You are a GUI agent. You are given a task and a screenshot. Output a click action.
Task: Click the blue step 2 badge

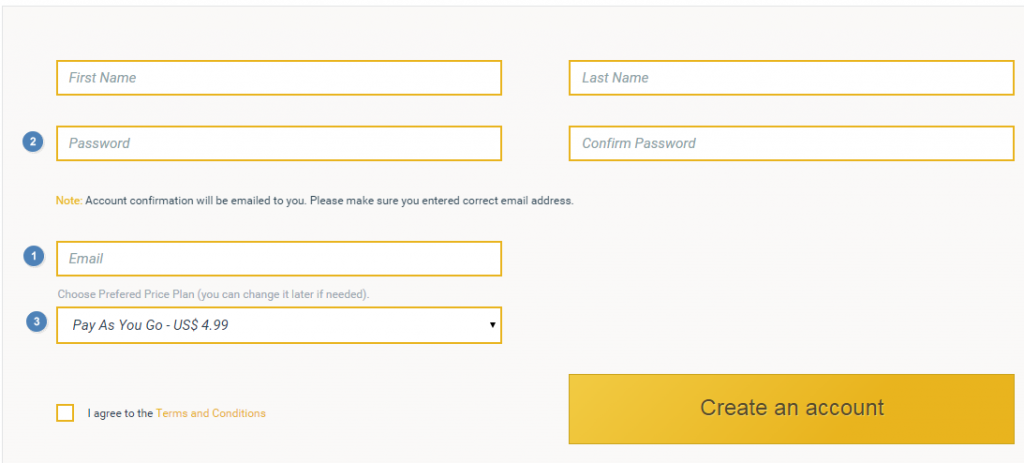click(x=33, y=141)
